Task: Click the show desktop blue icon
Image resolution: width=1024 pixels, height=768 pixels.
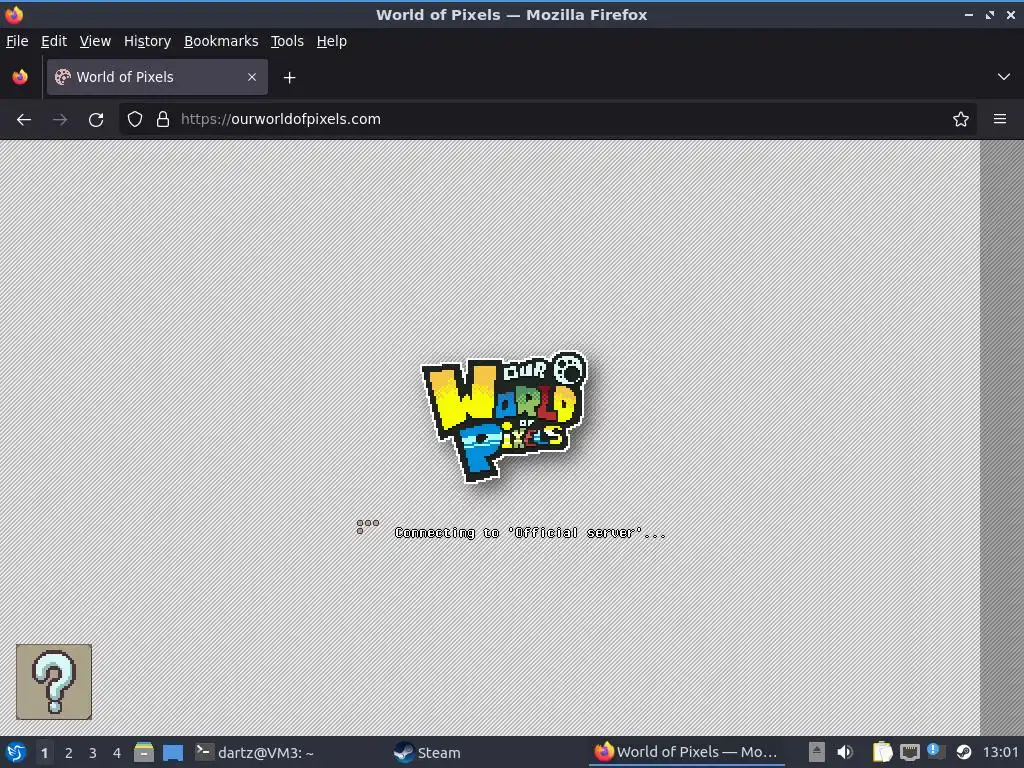Action: tap(173, 752)
